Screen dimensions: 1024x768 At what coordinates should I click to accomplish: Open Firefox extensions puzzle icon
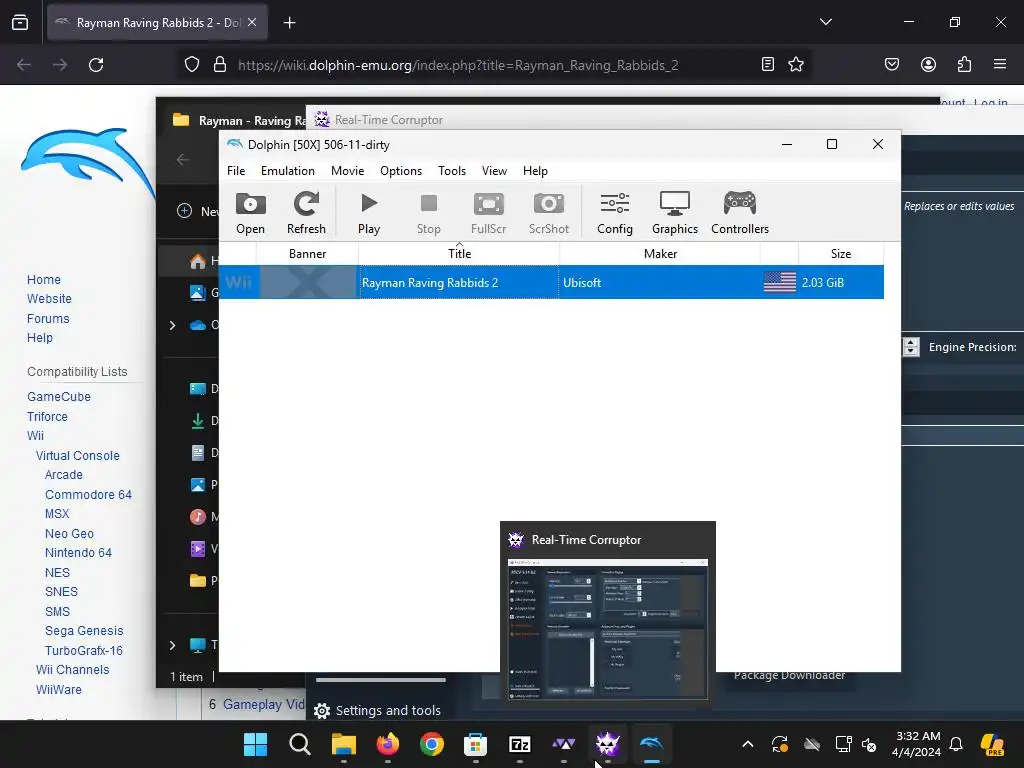(964, 64)
